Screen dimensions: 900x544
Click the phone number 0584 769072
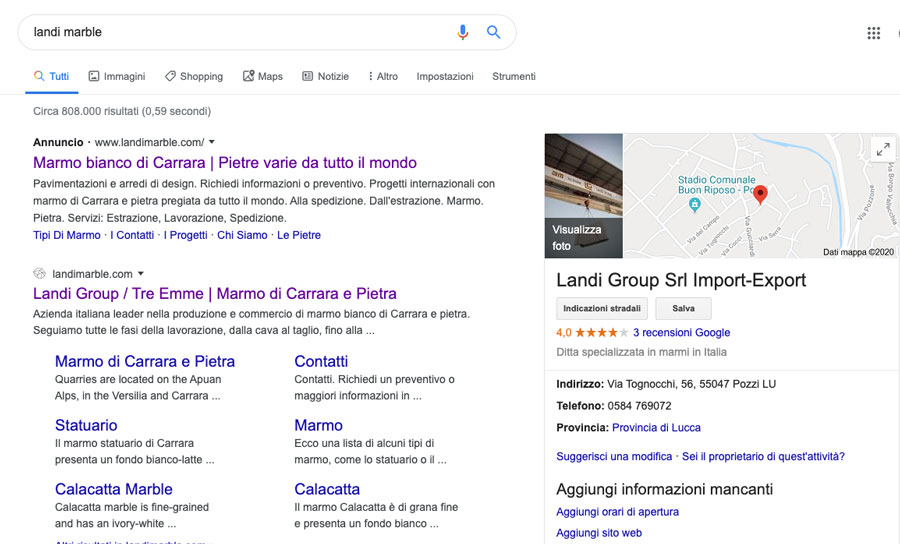tap(639, 406)
